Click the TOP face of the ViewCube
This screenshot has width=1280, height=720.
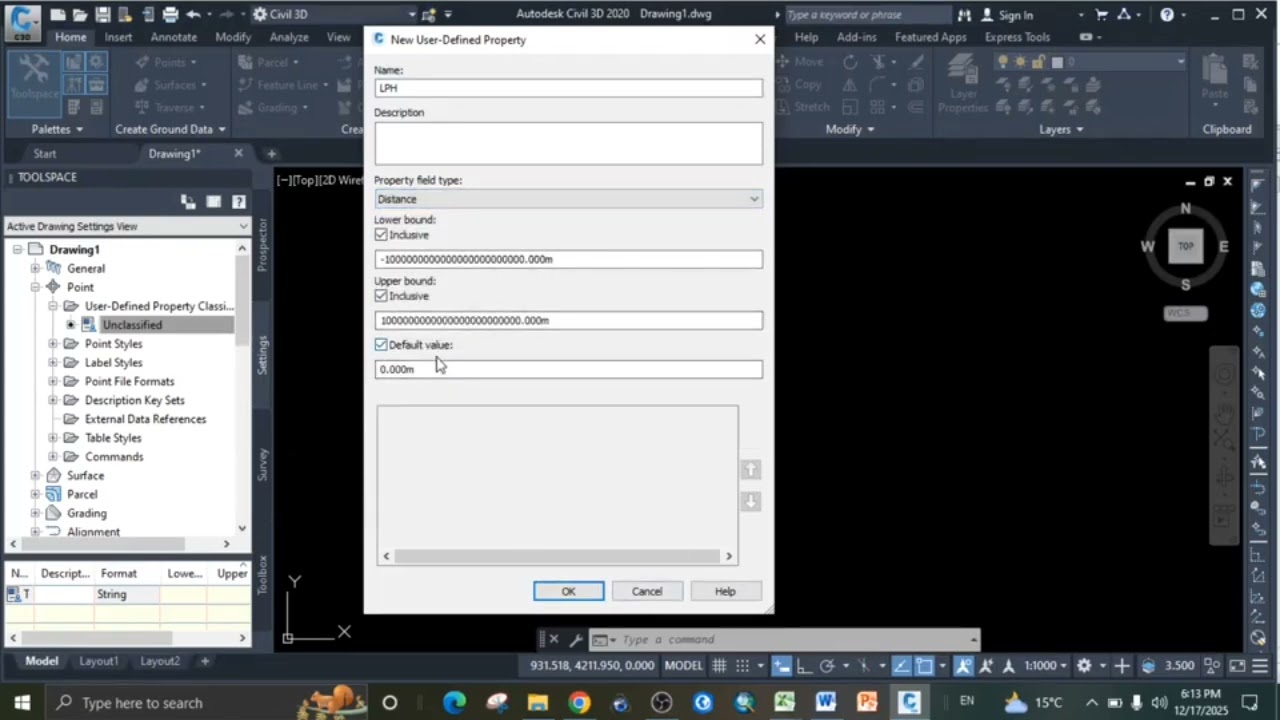(x=1186, y=246)
